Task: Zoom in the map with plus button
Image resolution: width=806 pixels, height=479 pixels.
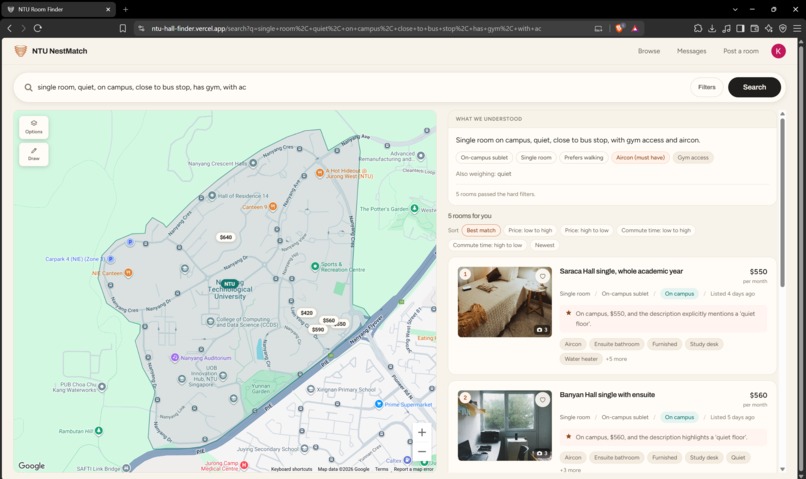Action: 422,432
